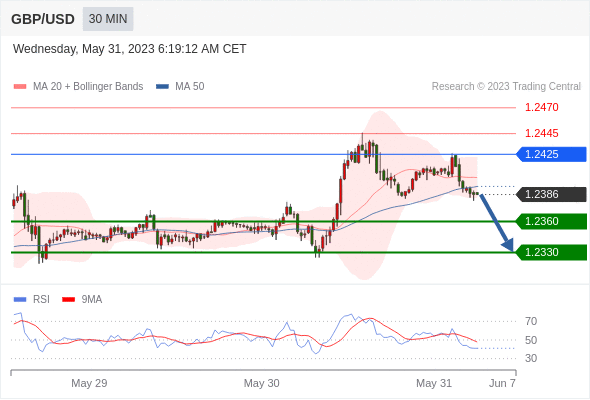This screenshot has height=400, width=590.
Task: Click the pink MA 20 legend swatch
Action: (20, 87)
